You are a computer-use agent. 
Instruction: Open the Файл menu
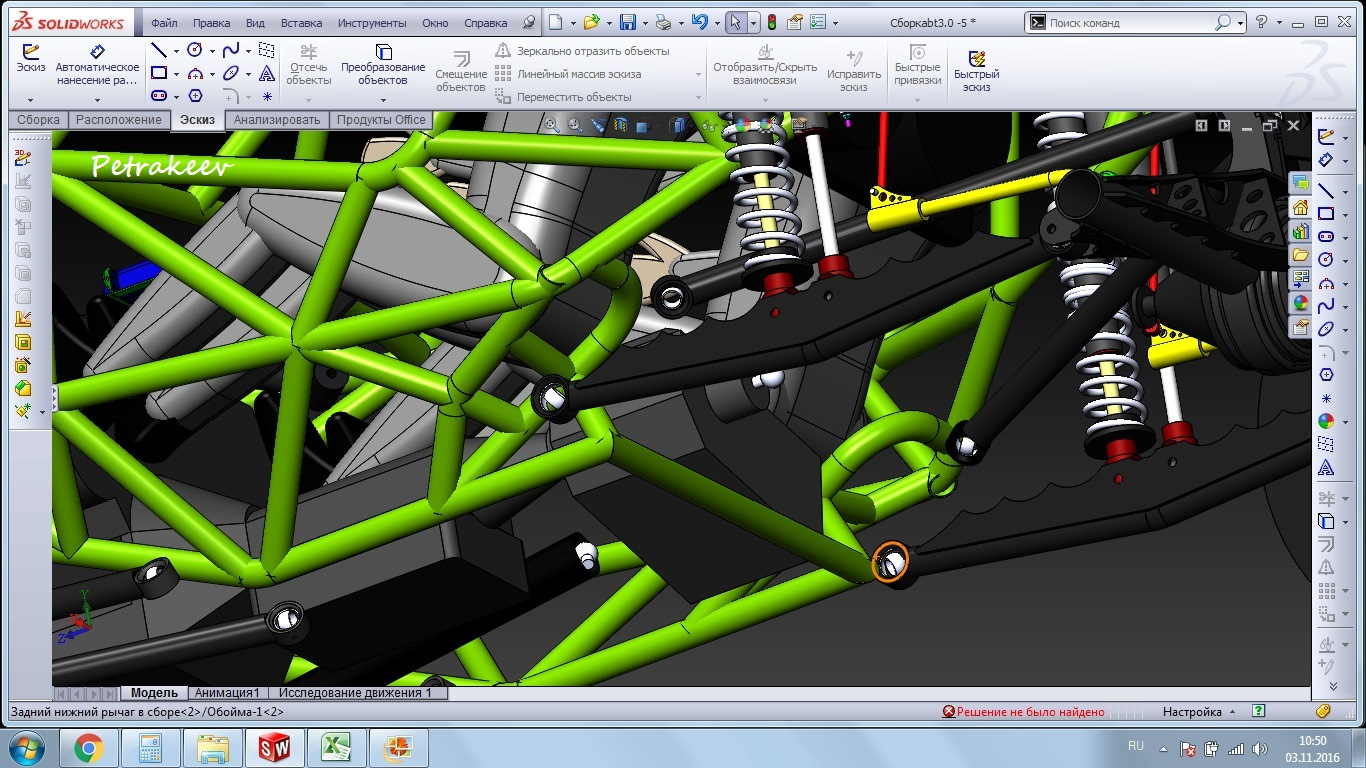[x=165, y=23]
